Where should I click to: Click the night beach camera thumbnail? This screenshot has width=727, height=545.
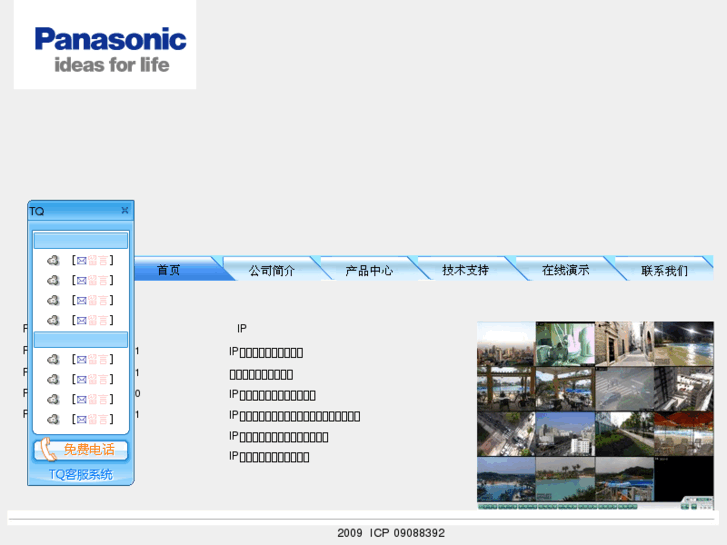point(684,344)
